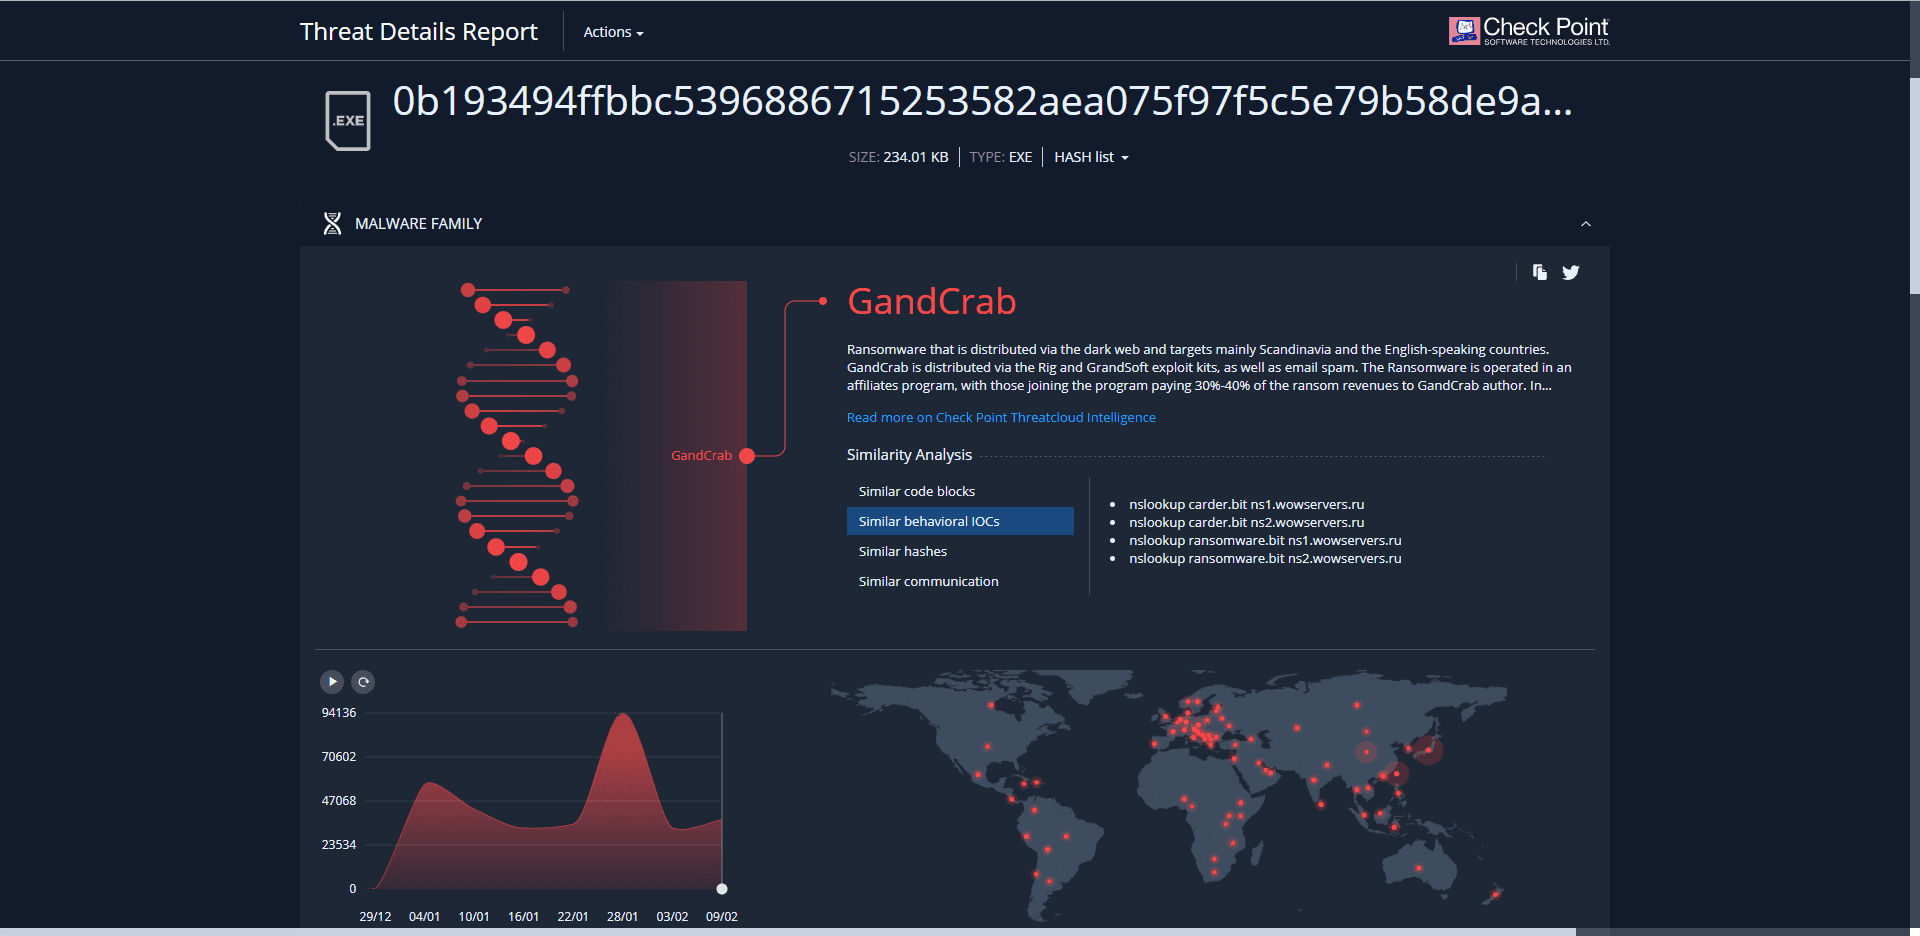This screenshot has height=936, width=1920.
Task: Open the Actions dropdown menu
Action: pyautogui.click(x=613, y=32)
